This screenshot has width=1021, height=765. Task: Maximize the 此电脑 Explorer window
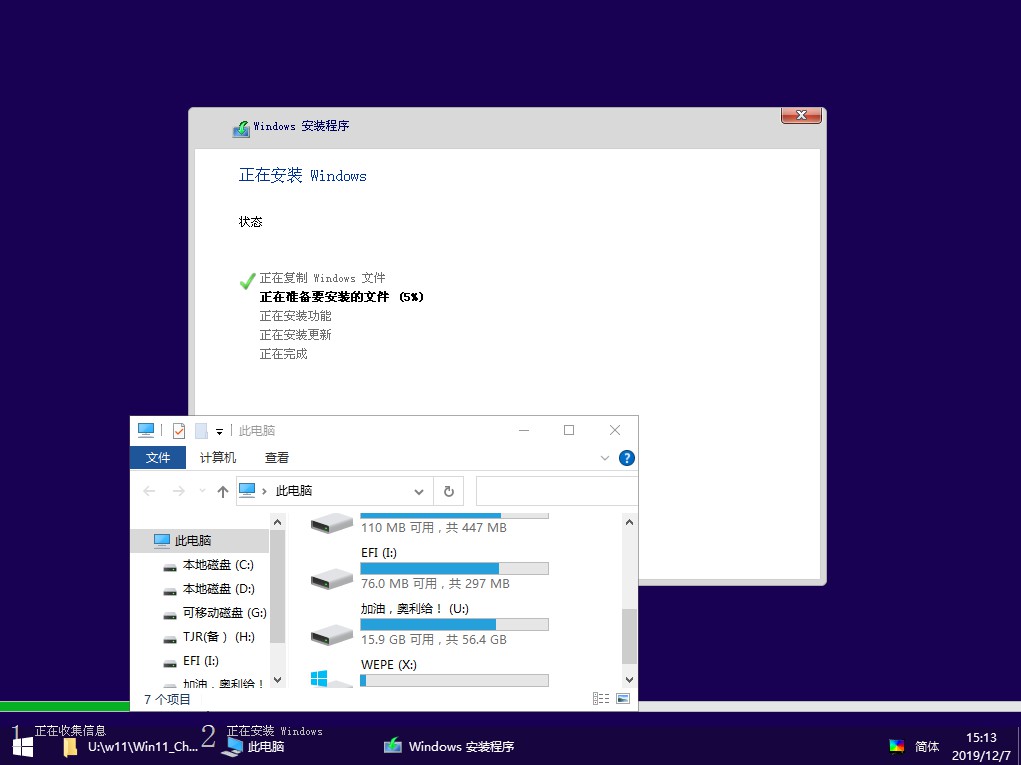pyautogui.click(x=569, y=430)
